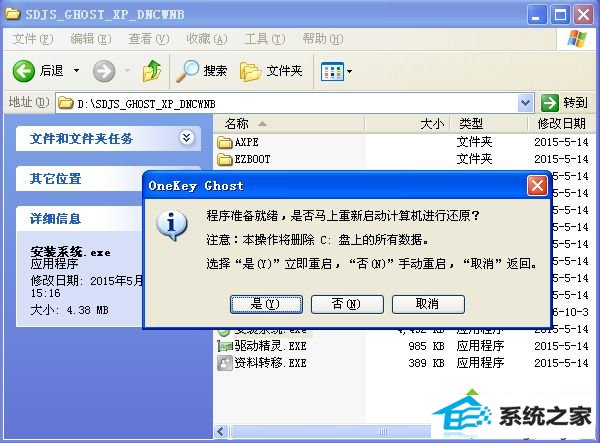600x443 pixels.
Task: Open the Back button history dropdown arrow
Action: click(77, 71)
